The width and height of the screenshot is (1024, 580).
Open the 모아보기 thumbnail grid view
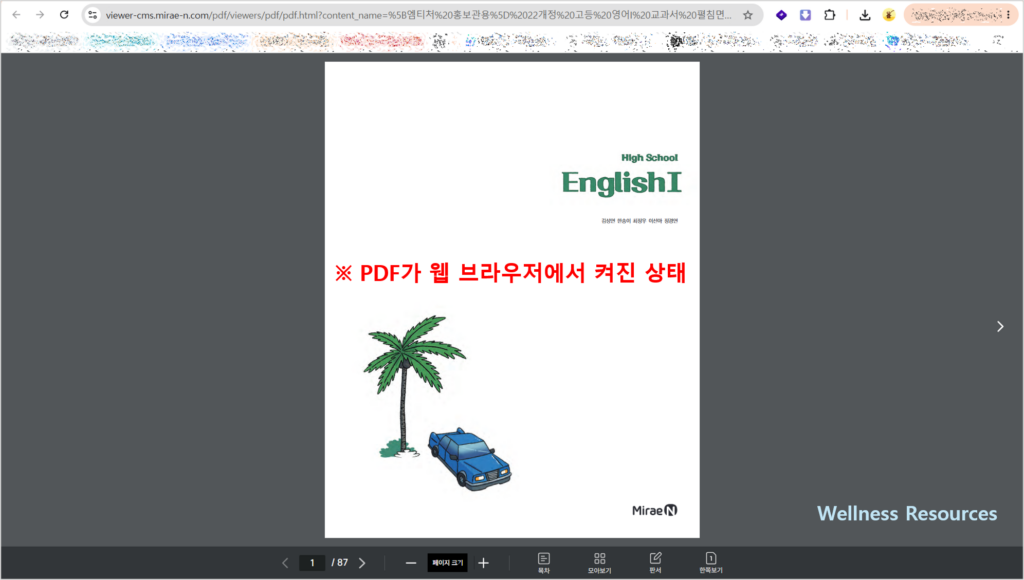click(x=600, y=562)
